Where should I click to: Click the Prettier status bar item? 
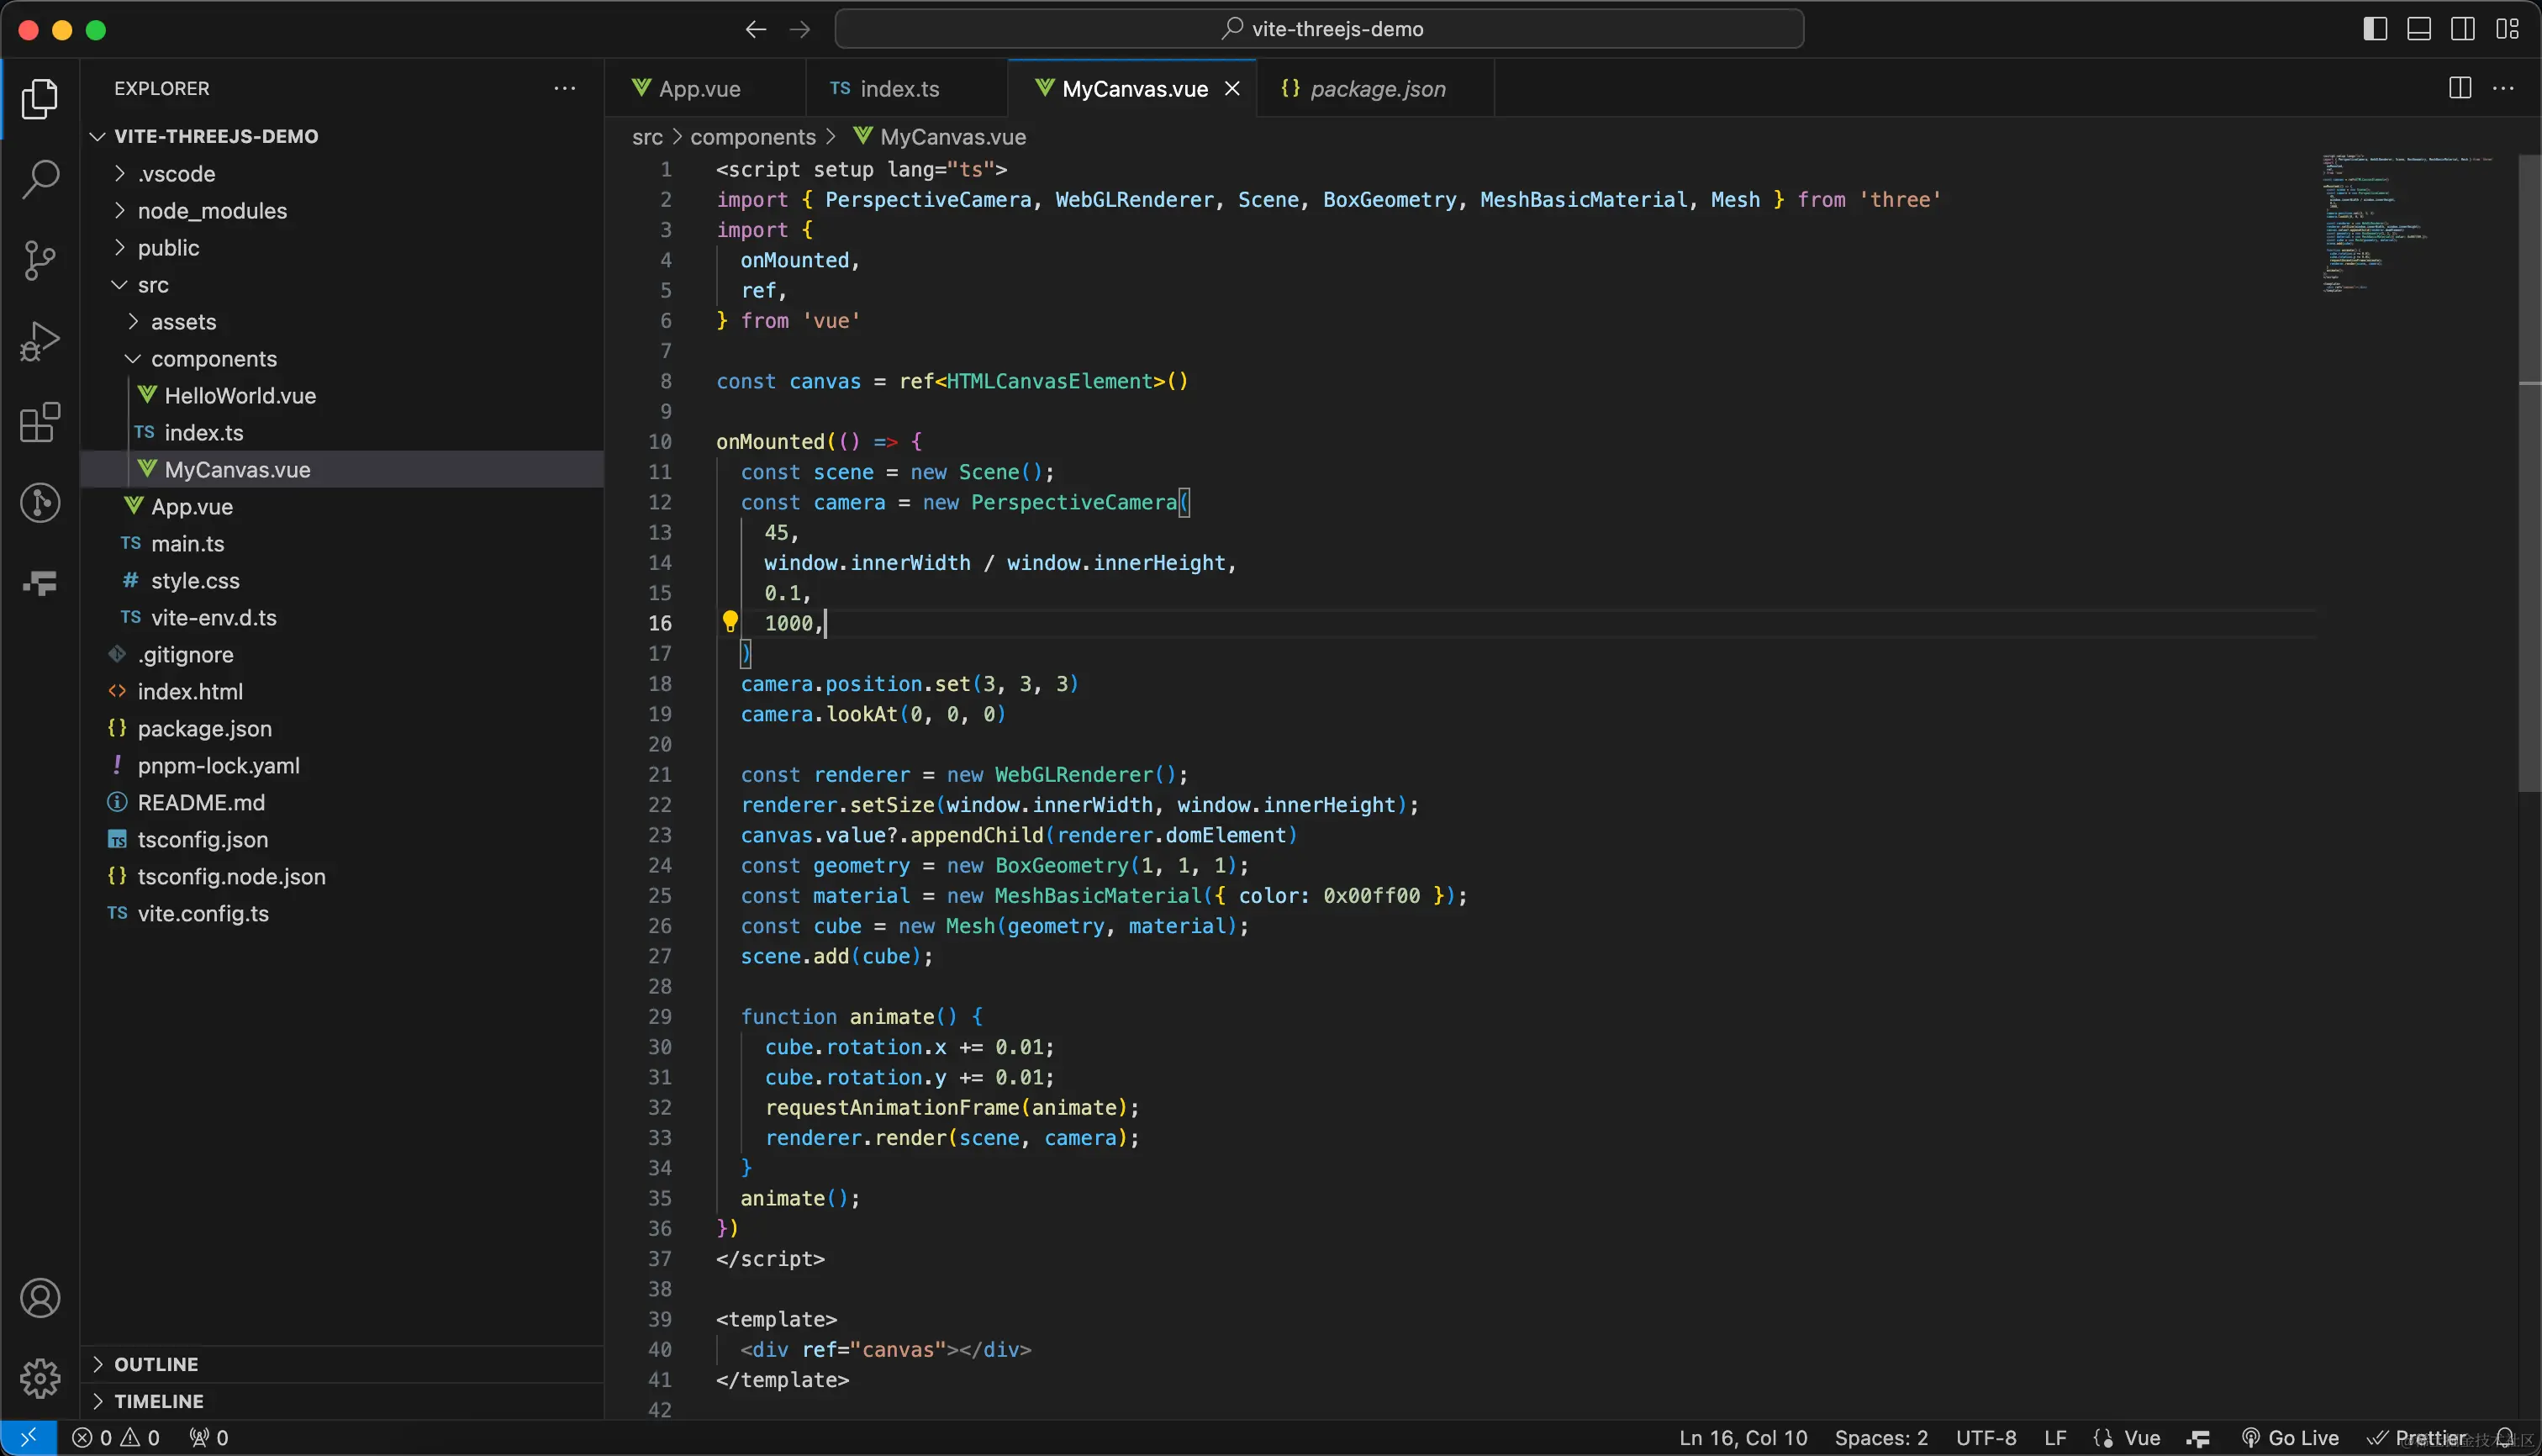tap(2418, 1438)
